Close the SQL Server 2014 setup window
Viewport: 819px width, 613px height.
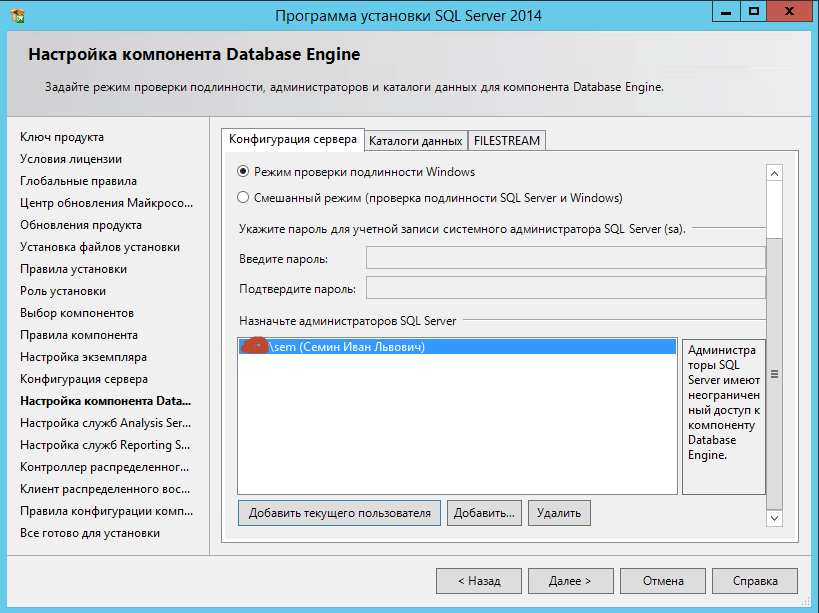(790, 11)
